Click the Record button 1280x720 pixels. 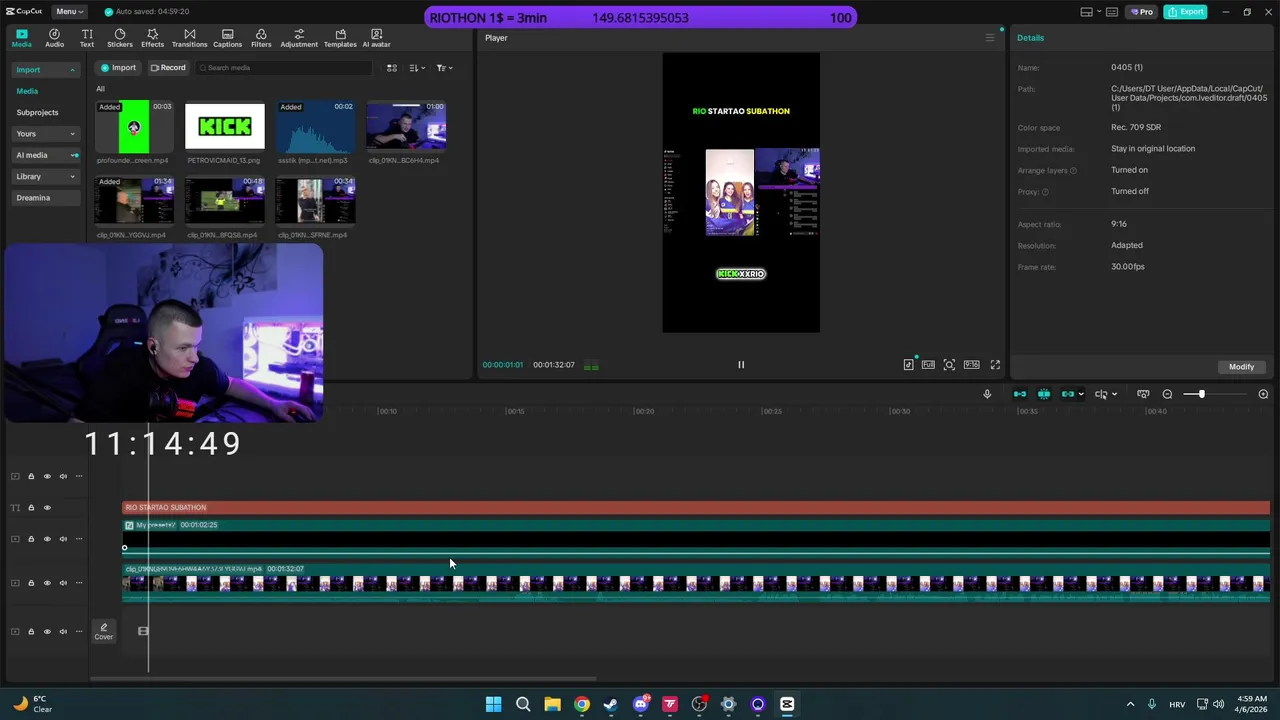click(x=168, y=68)
